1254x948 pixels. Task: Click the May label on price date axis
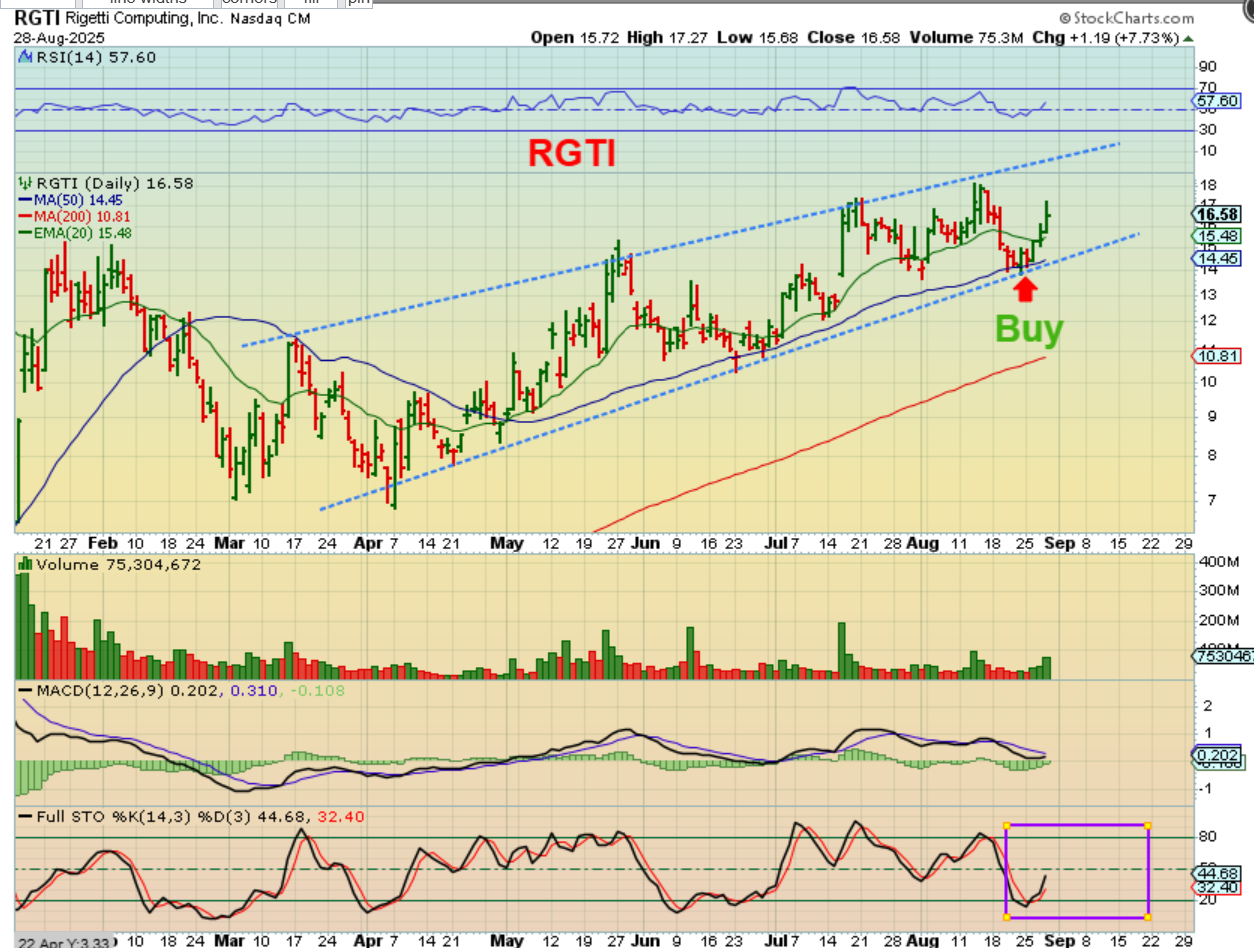[508, 542]
